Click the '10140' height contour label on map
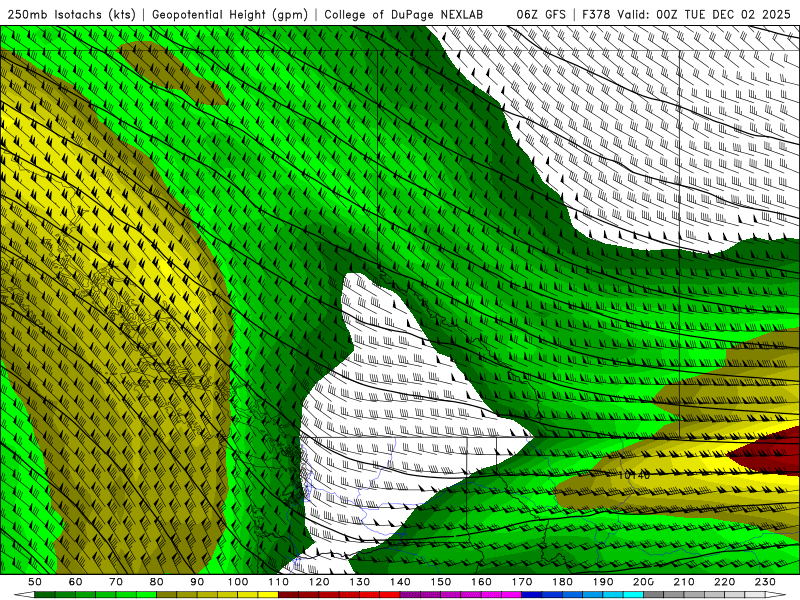 (634, 475)
